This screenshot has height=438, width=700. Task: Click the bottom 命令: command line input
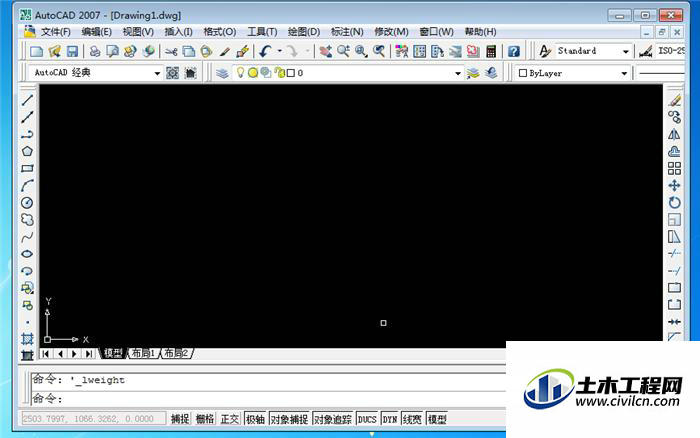pos(268,399)
